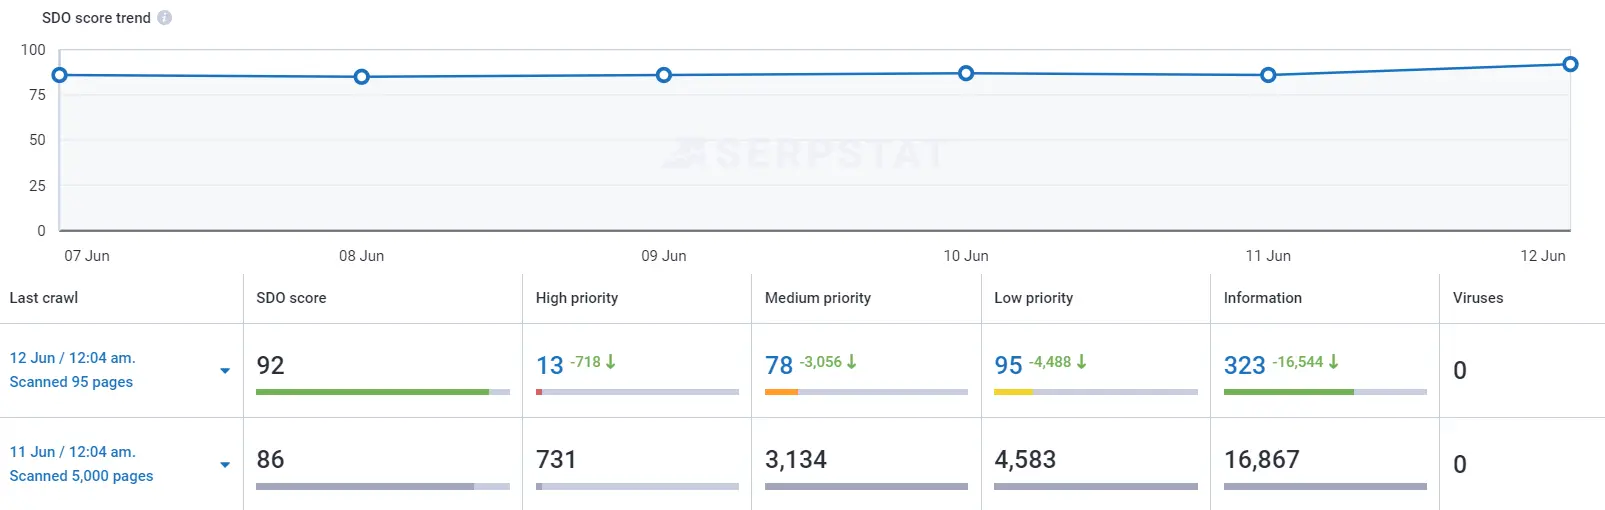Click the green SDO score 92 progress bar
Image resolution: width=1605 pixels, height=510 pixels.
tap(372, 392)
